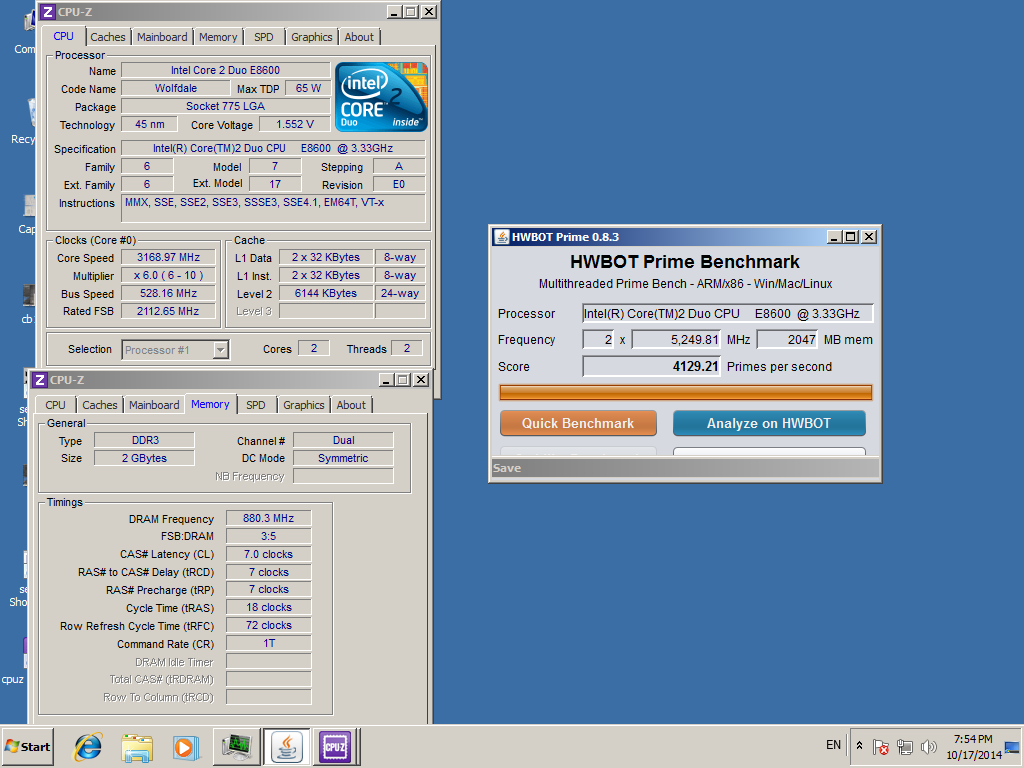The width and height of the screenshot is (1024, 768).
Task: Click the Analyze on HWBOT button
Action: (769, 423)
